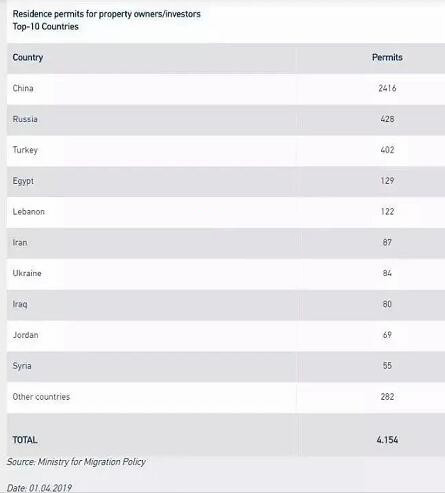Click the 122 value for Lebanon
The width and height of the screenshot is (445, 493).
tap(387, 212)
